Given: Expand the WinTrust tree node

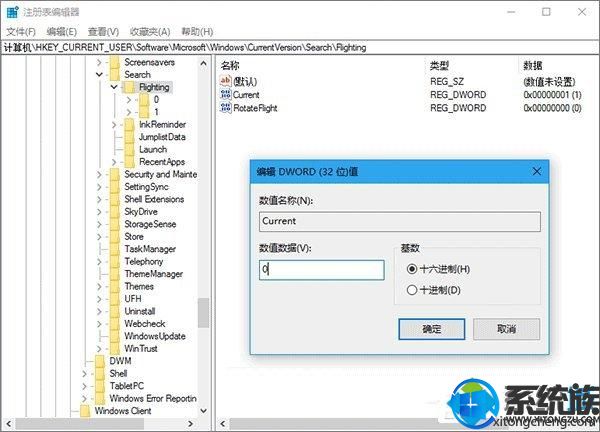Looking at the screenshot, I should click(99, 349).
